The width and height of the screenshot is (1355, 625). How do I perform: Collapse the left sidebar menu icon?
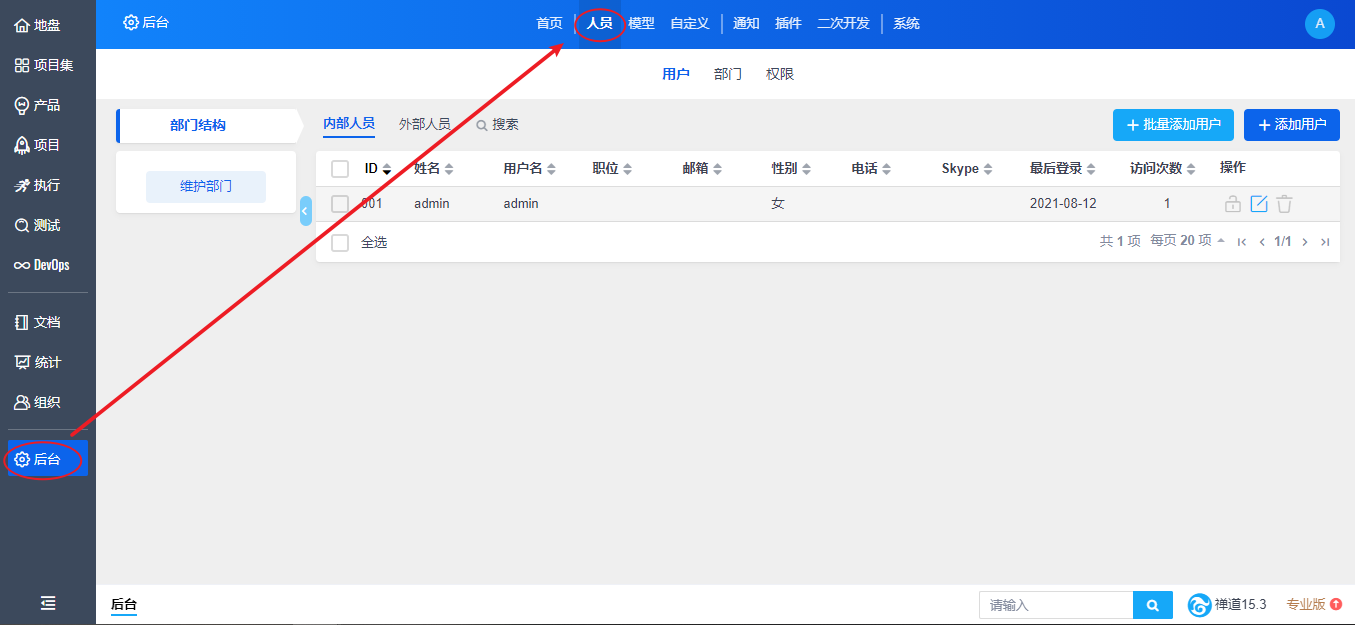point(48,603)
